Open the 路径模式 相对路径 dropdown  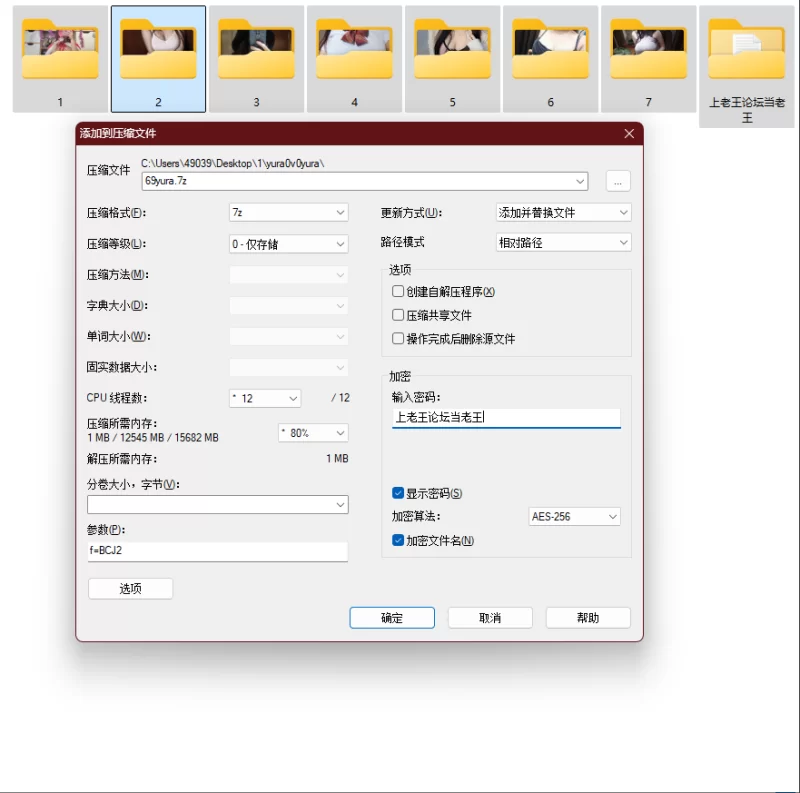pos(563,242)
